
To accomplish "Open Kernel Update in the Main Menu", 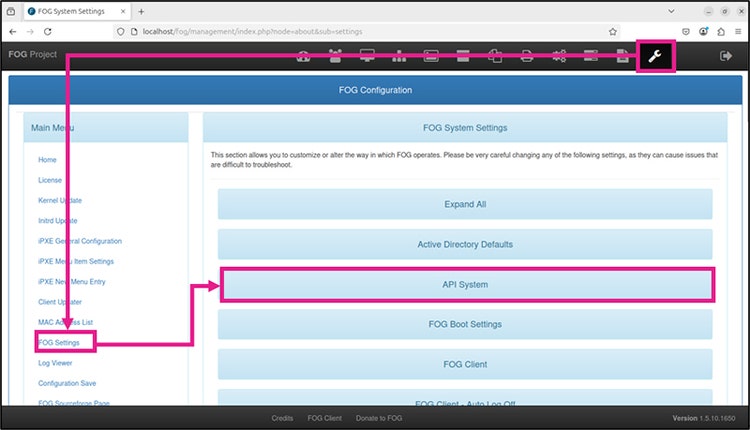I will pos(60,200).
